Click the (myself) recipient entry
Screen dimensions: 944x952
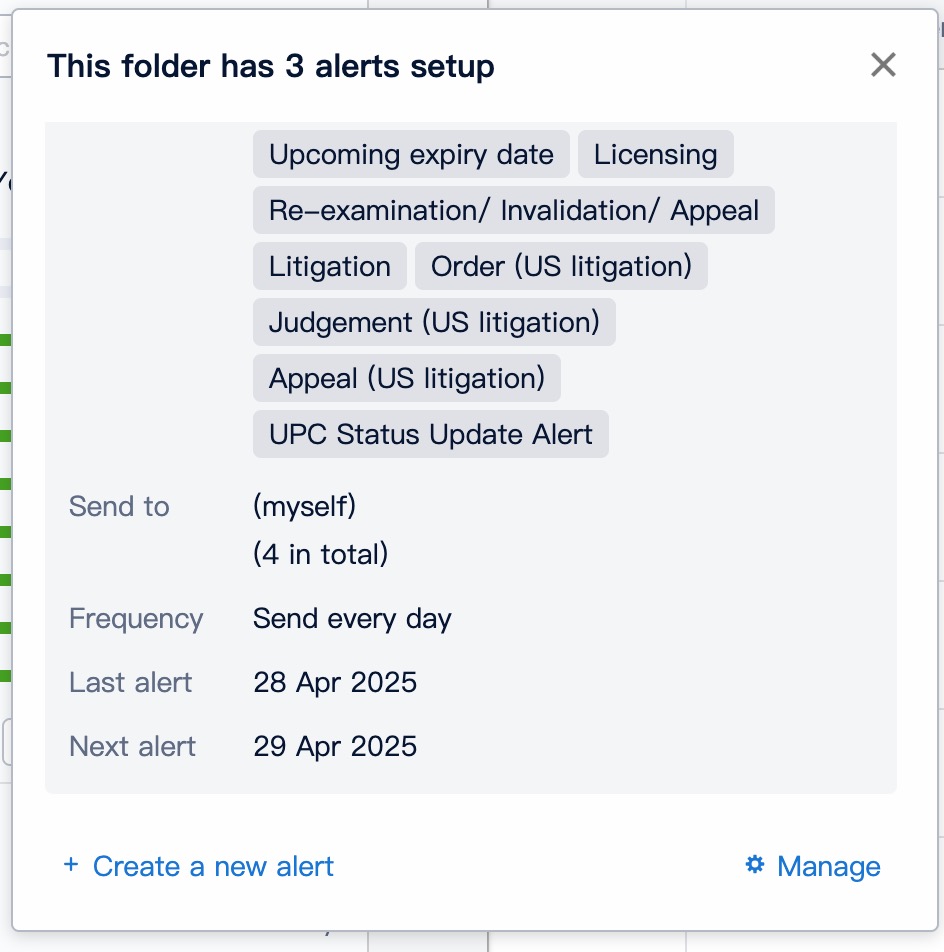(x=304, y=506)
